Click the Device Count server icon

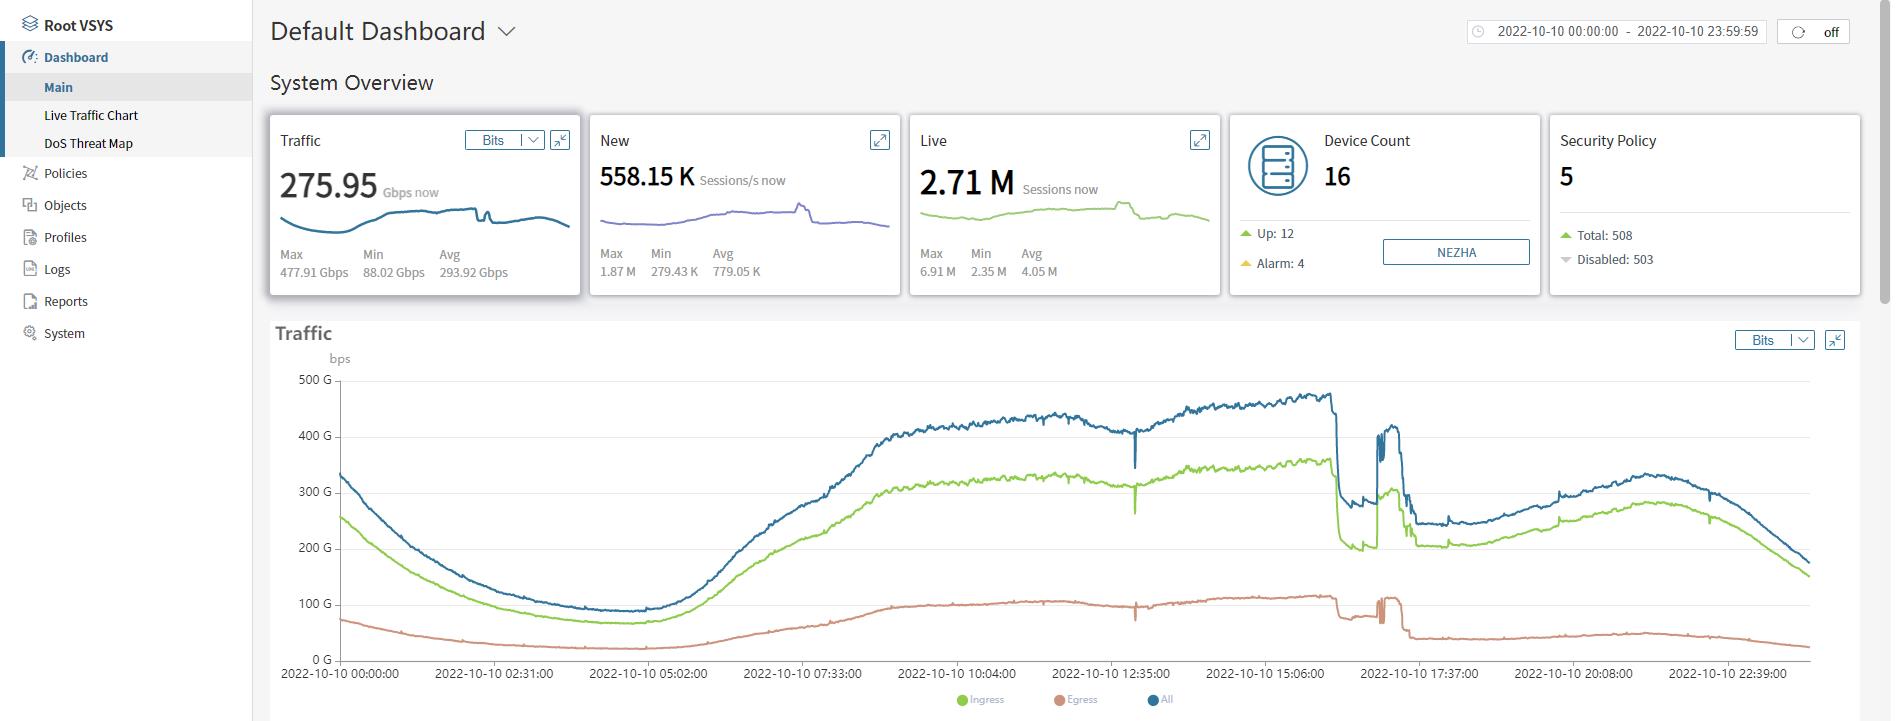tap(1277, 165)
